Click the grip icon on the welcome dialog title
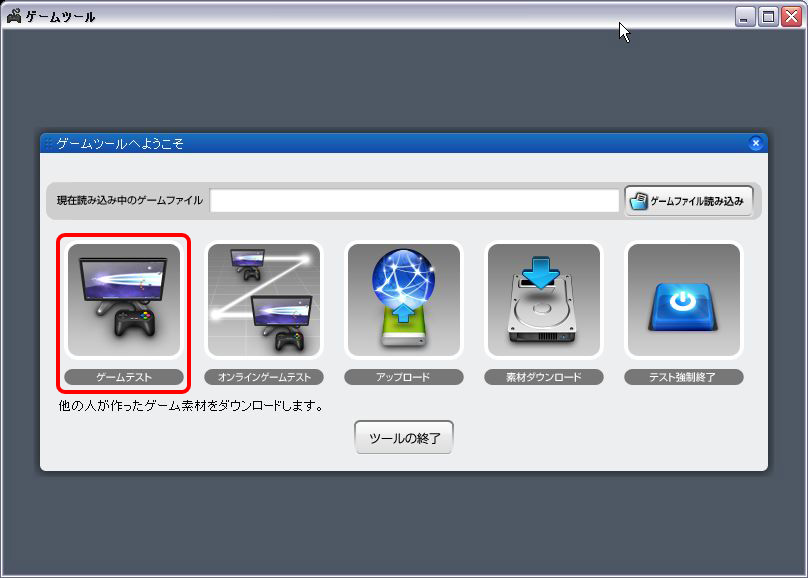Viewport: 808px width, 578px height. pos(48,144)
